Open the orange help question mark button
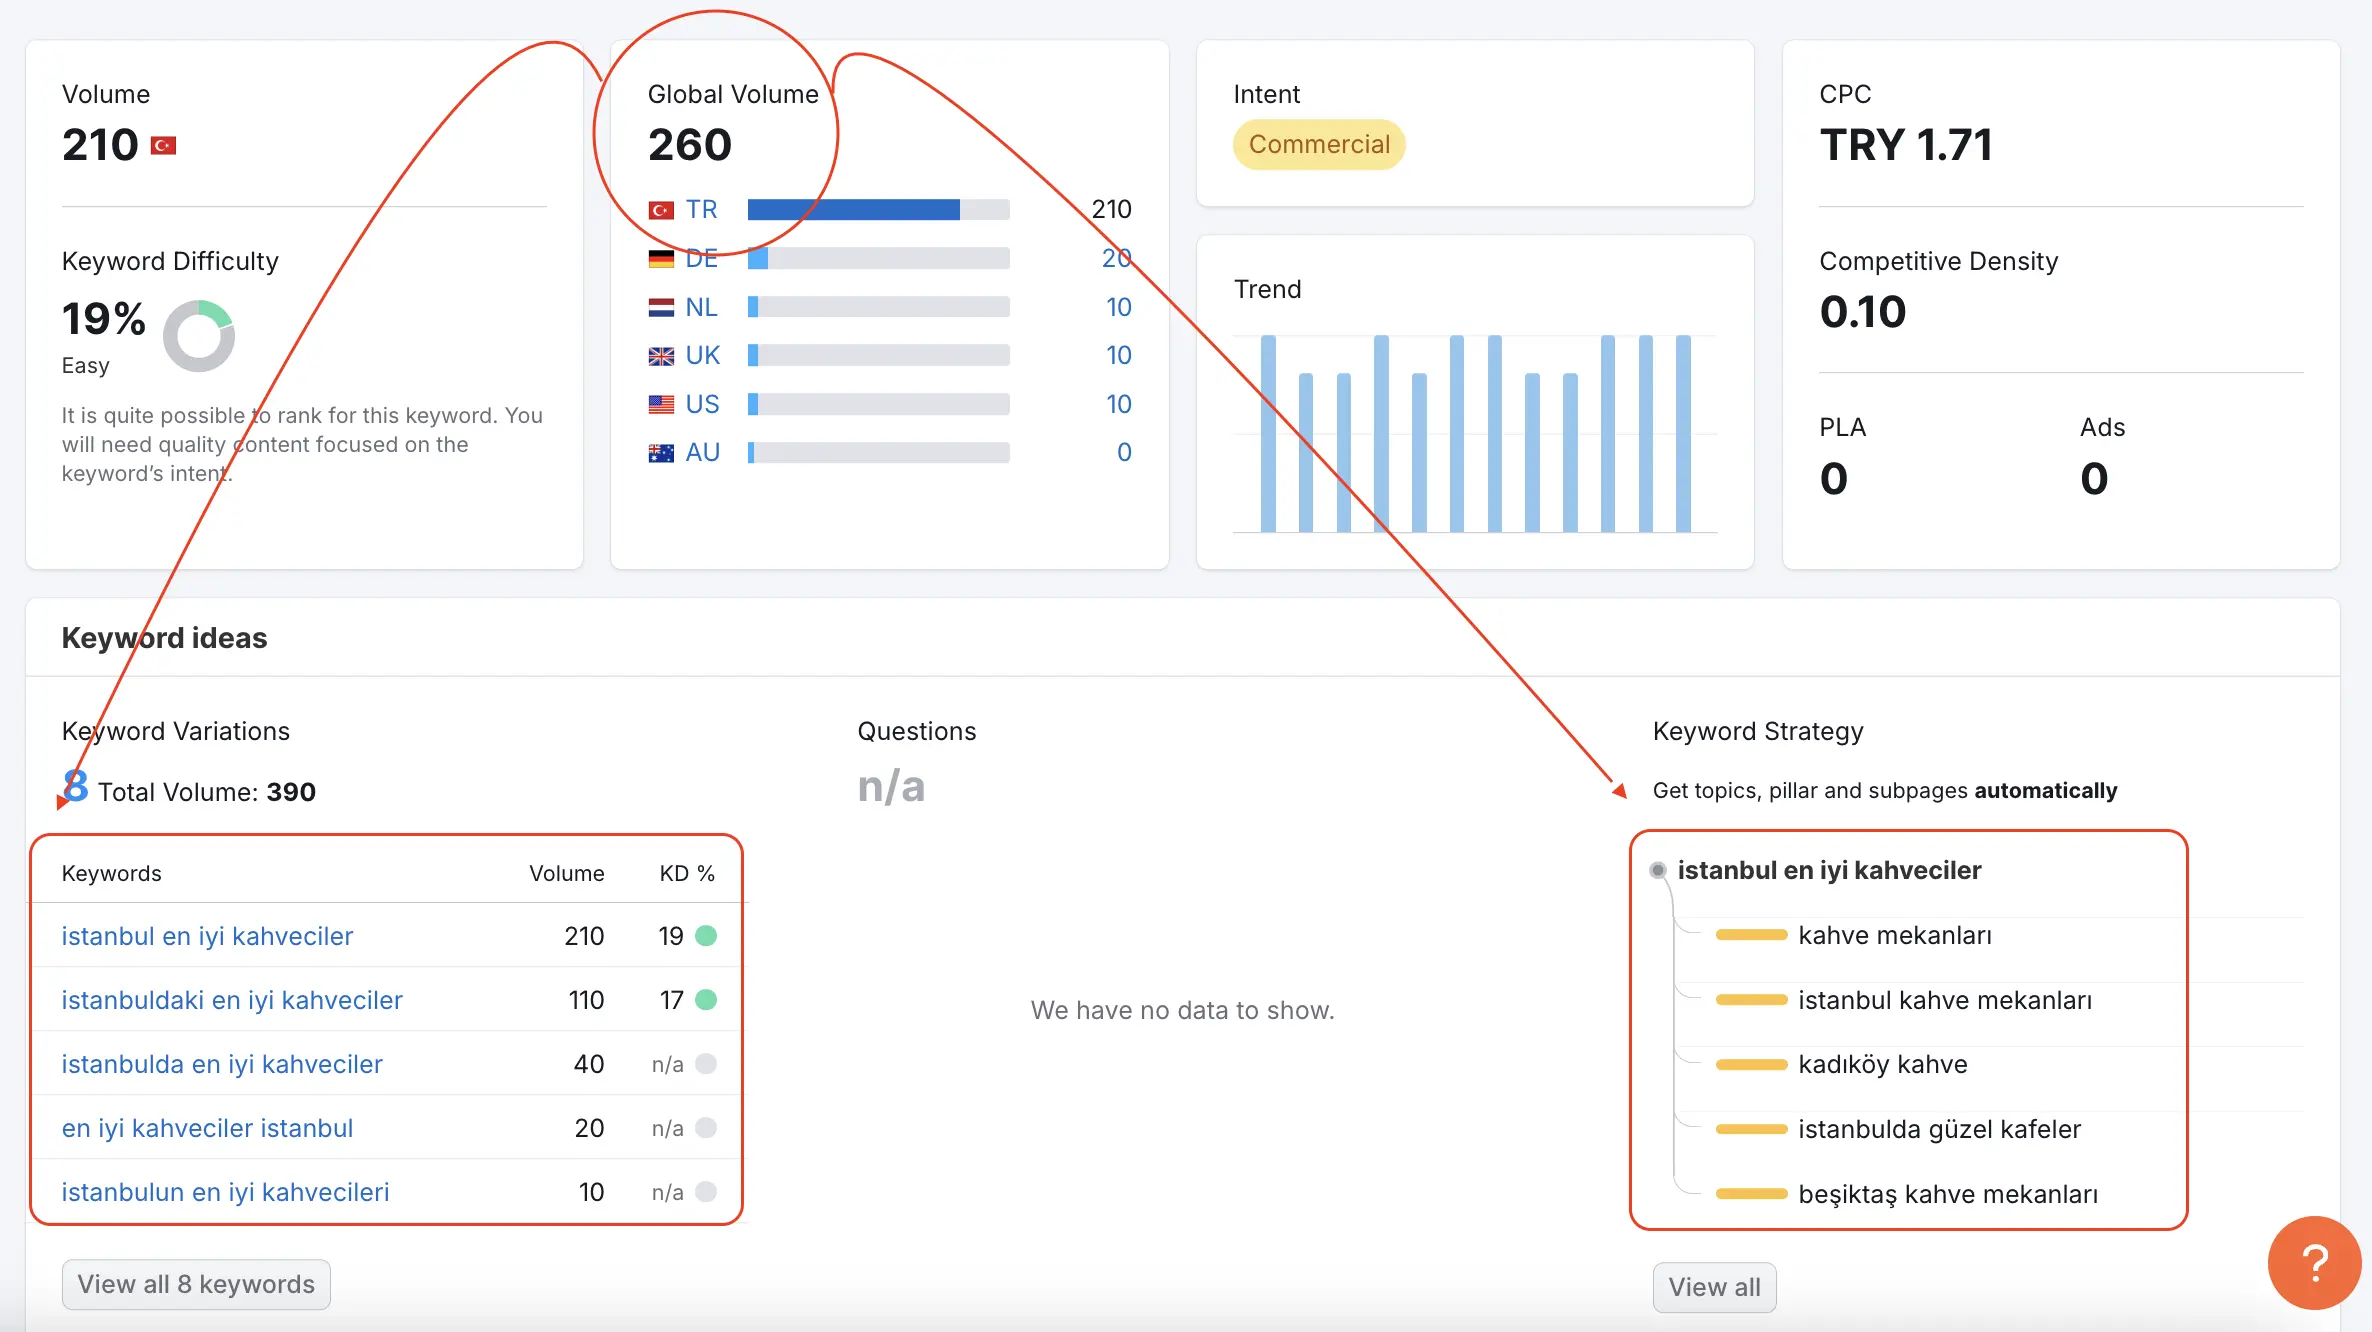 [2314, 1262]
